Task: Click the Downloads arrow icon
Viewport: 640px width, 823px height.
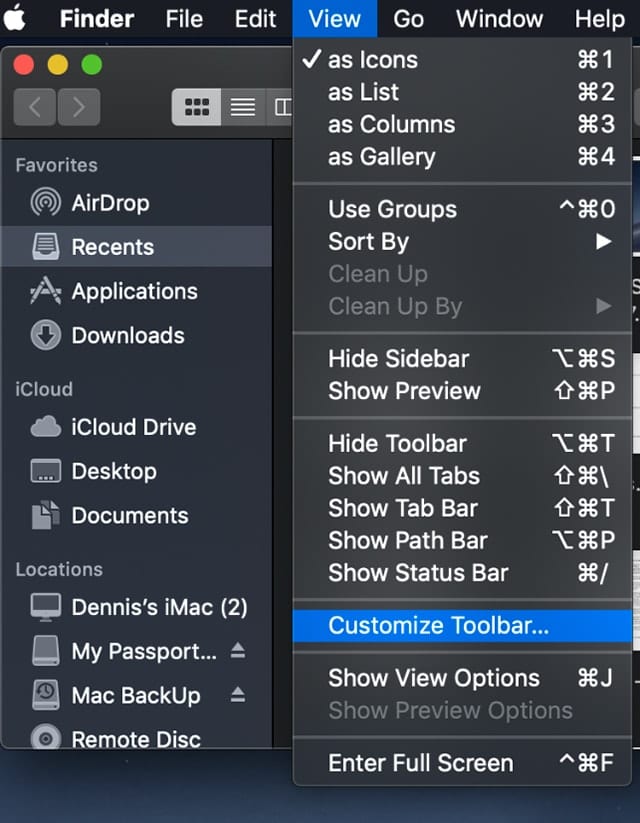Action: [x=45, y=335]
